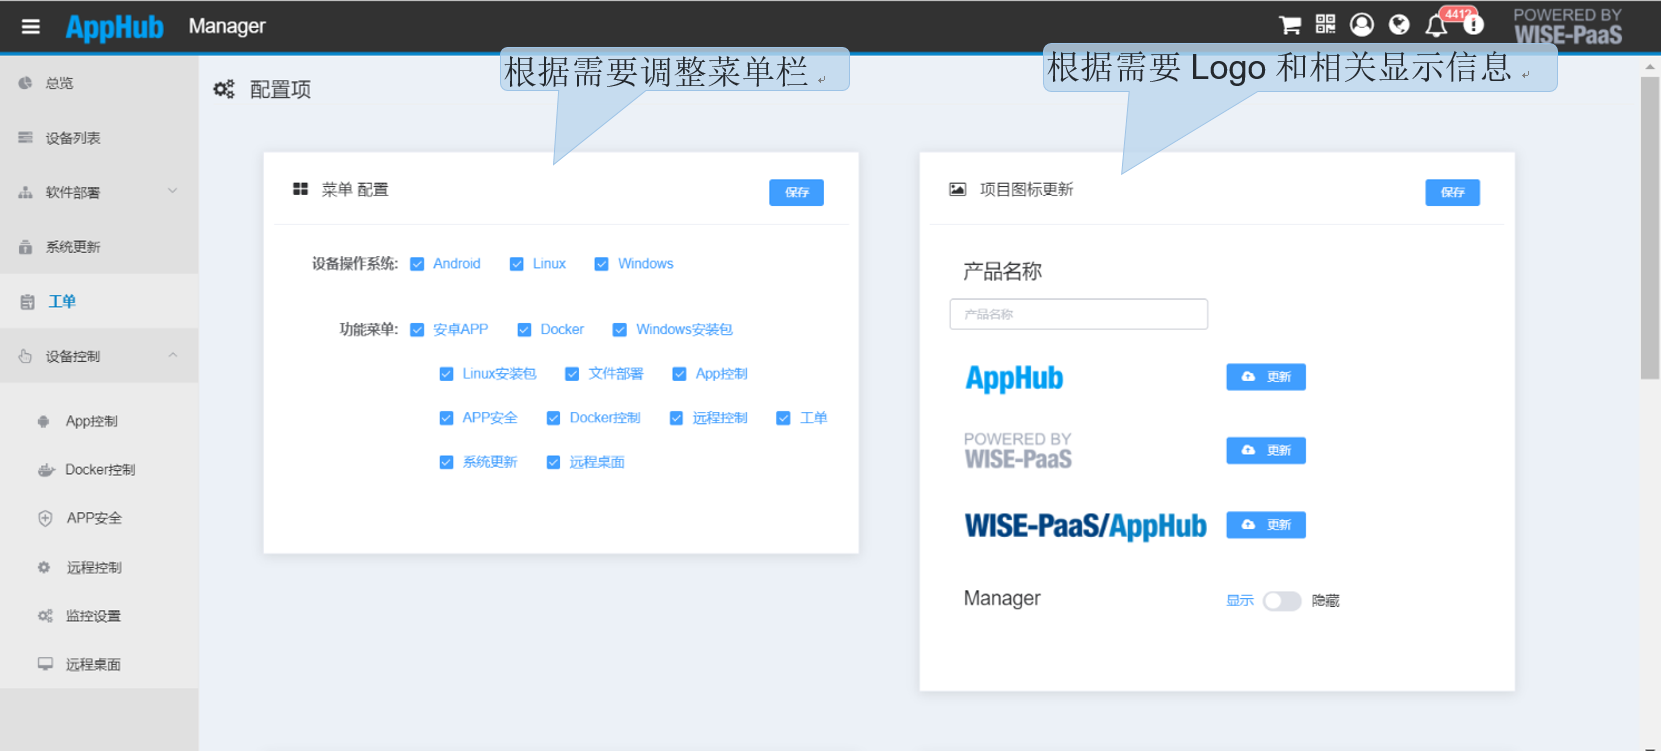Open 工单 in the sidebar
The height and width of the screenshot is (751, 1662).
99,301
